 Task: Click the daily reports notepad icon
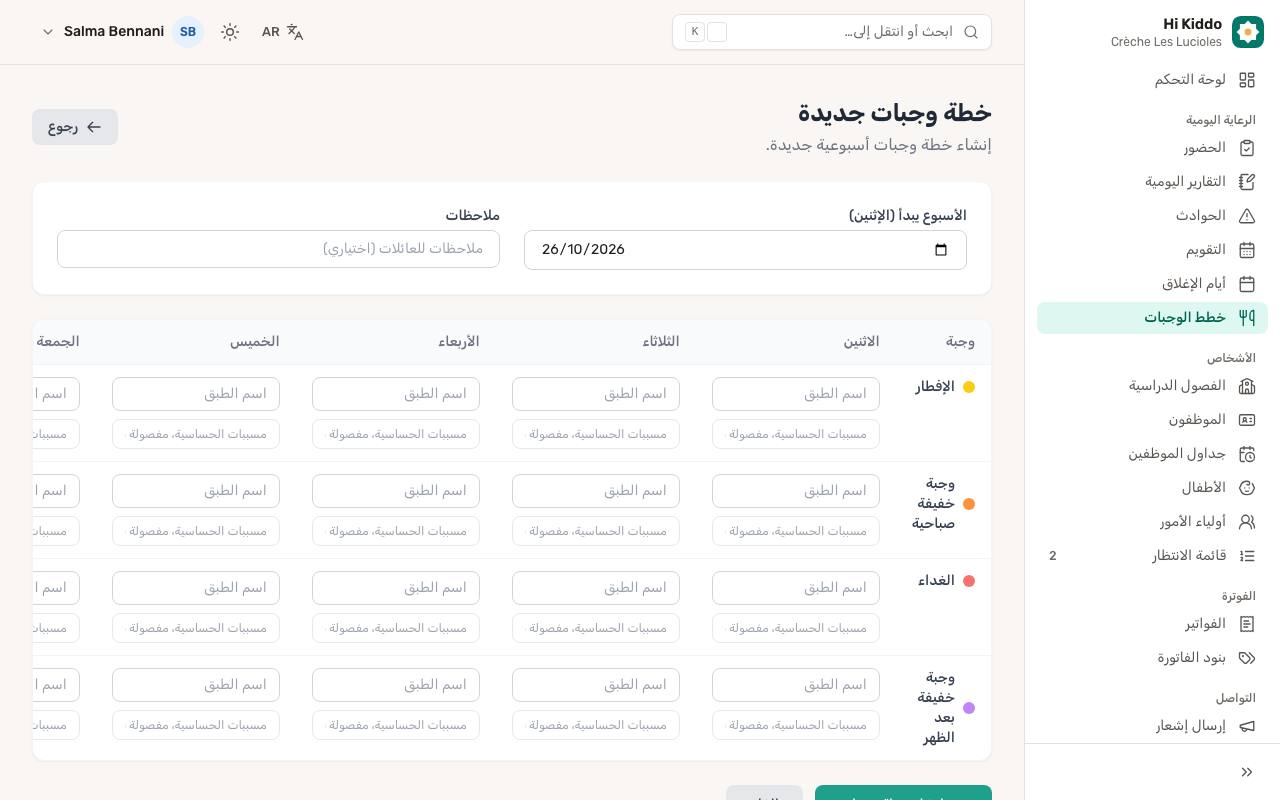coord(1247,182)
